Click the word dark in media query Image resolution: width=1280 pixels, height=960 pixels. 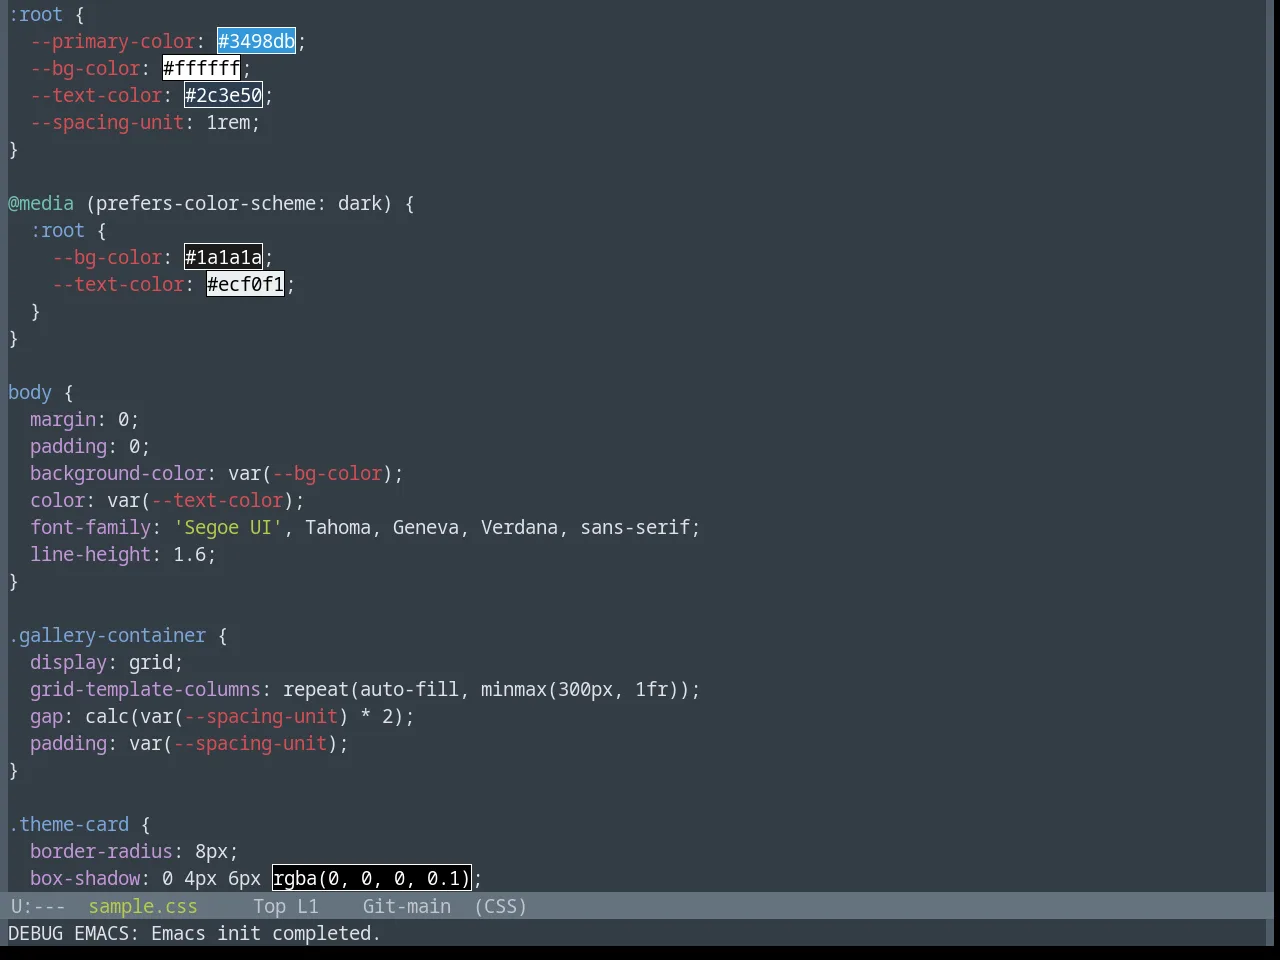coord(360,203)
